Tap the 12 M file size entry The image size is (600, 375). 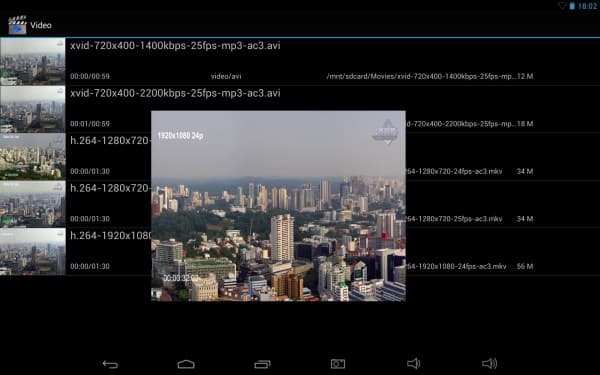525,76
